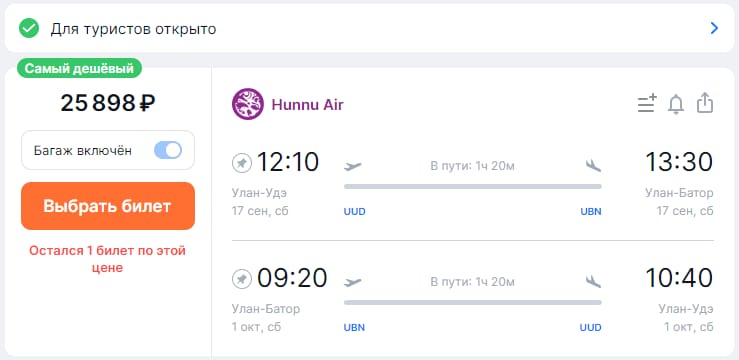Subscribe via the price alert bell icon
This screenshot has height=360, width=739.
click(676, 104)
